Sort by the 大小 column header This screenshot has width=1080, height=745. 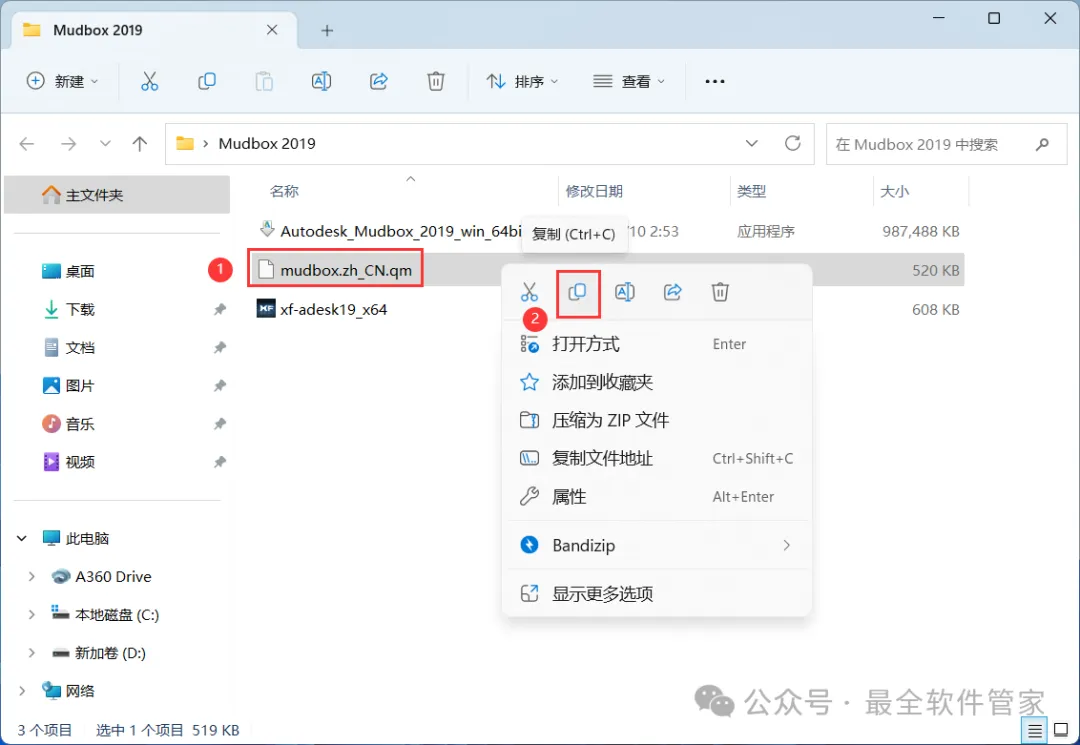[895, 191]
